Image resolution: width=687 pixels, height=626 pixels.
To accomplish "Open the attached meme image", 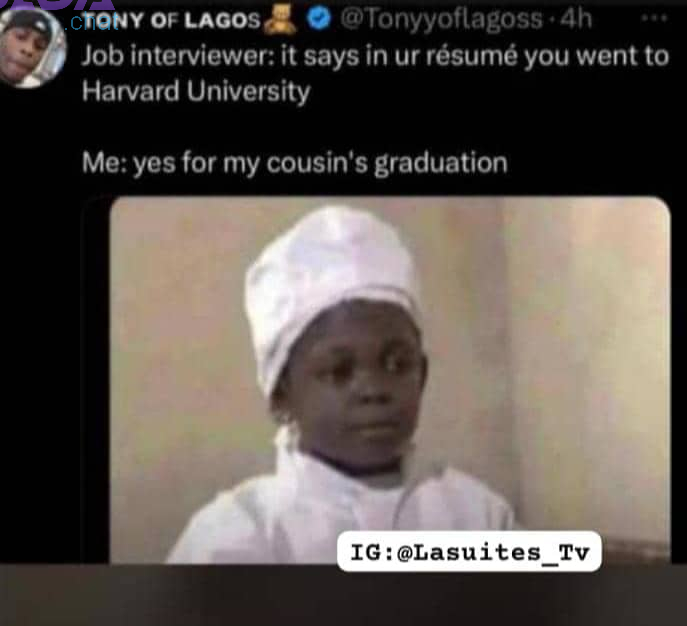I will click(x=390, y=380).
